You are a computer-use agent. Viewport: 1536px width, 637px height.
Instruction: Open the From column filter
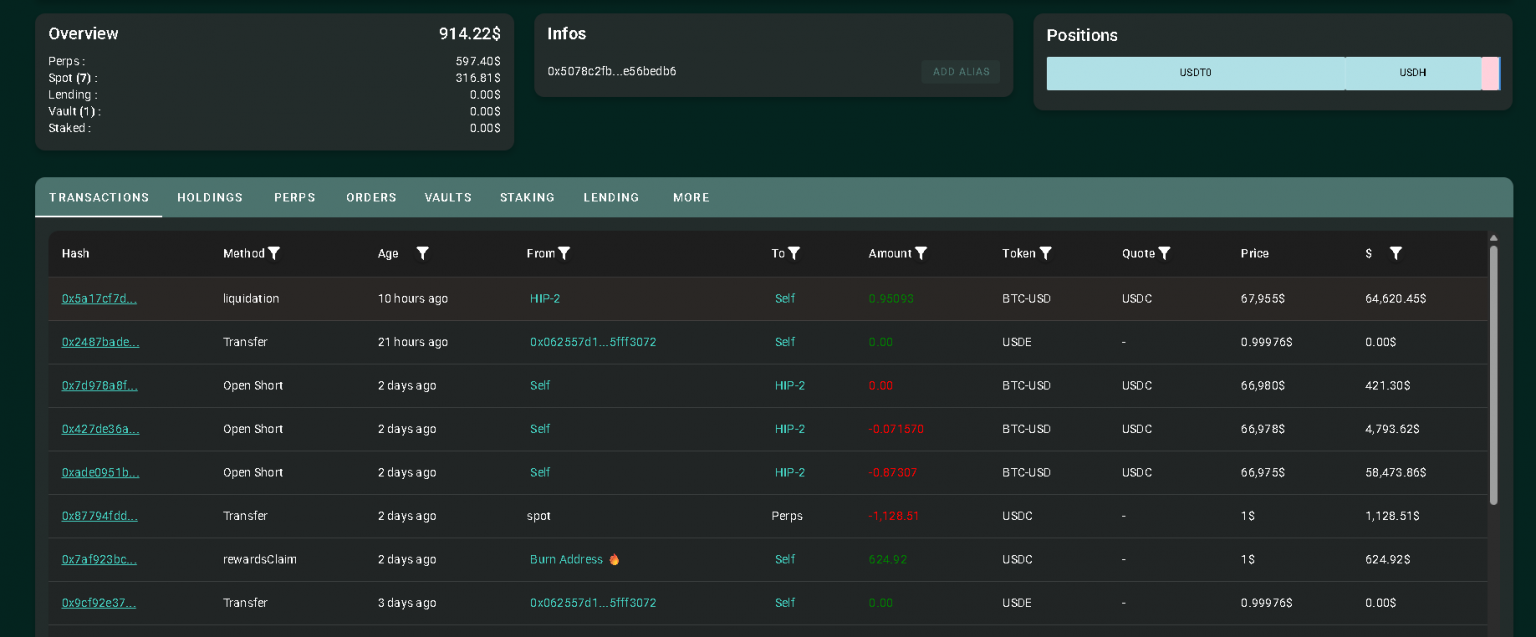(565, 253)
